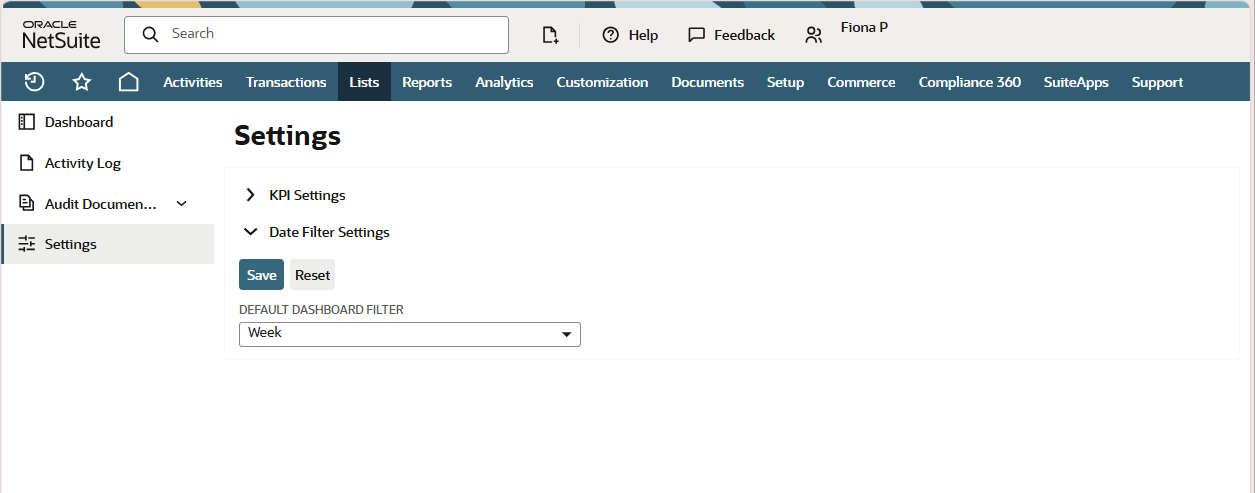Expand the KPI Settings section chevron
Viewport: 1255px width, 493px height.
click(250, 195)
